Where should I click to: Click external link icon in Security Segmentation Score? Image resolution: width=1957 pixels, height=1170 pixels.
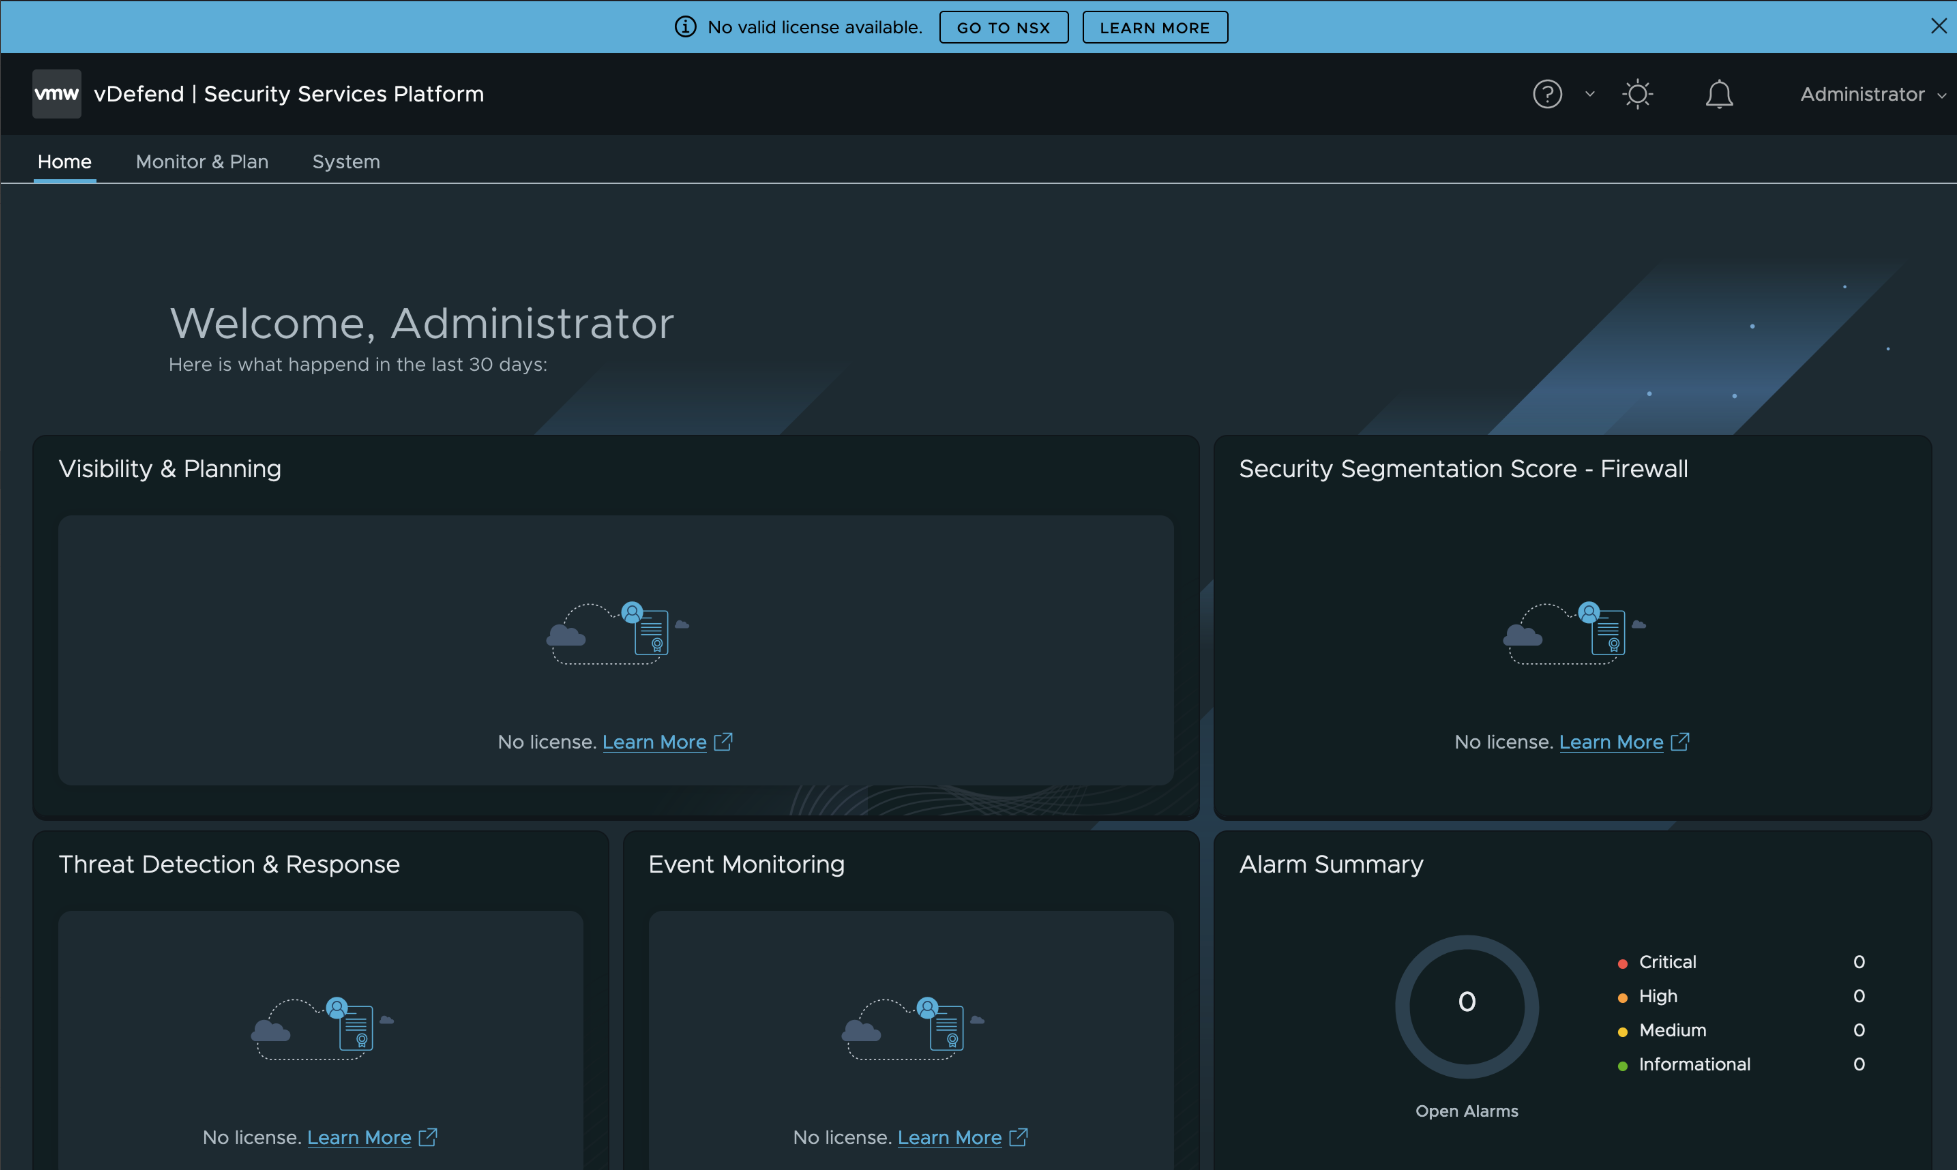coord(1680,741)
